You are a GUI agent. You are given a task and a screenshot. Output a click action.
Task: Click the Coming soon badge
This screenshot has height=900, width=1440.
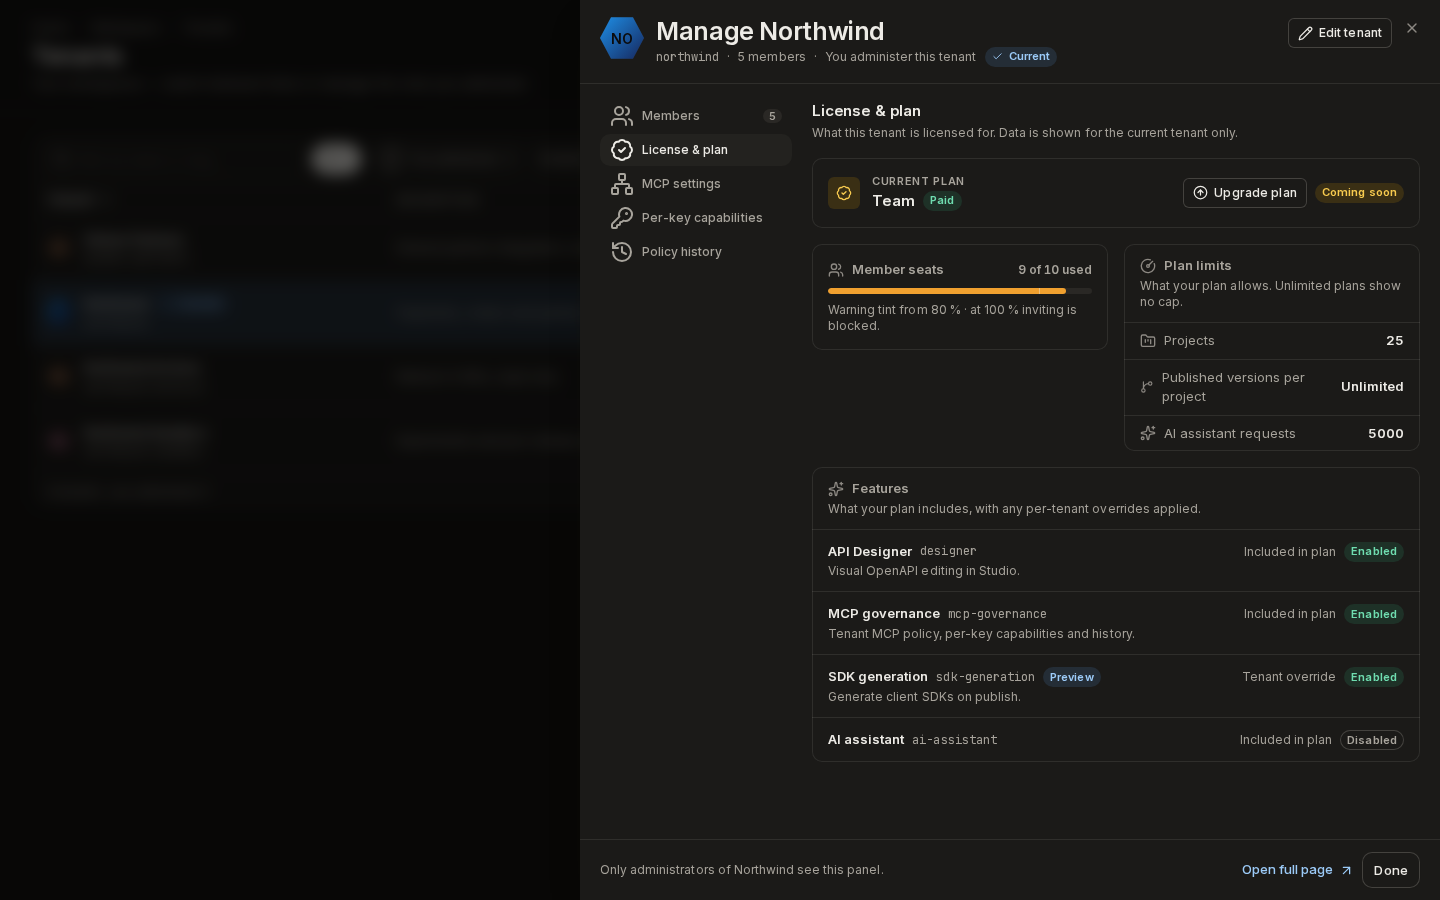click(x=1359, y=193)
